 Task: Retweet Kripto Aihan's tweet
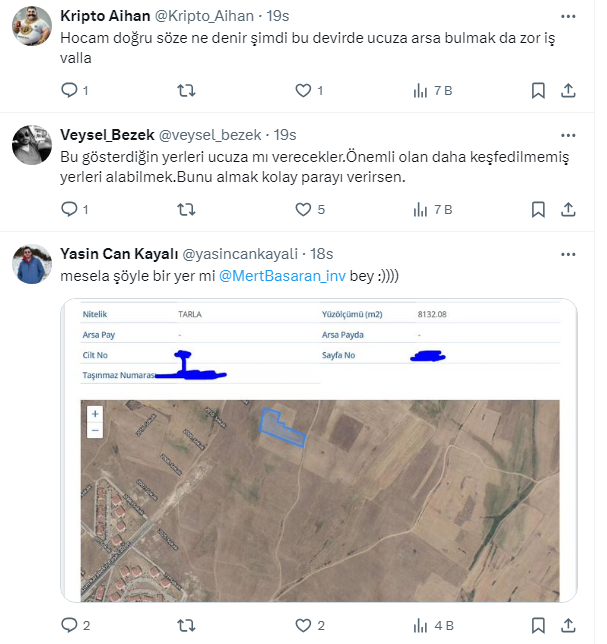coord(186,91)
